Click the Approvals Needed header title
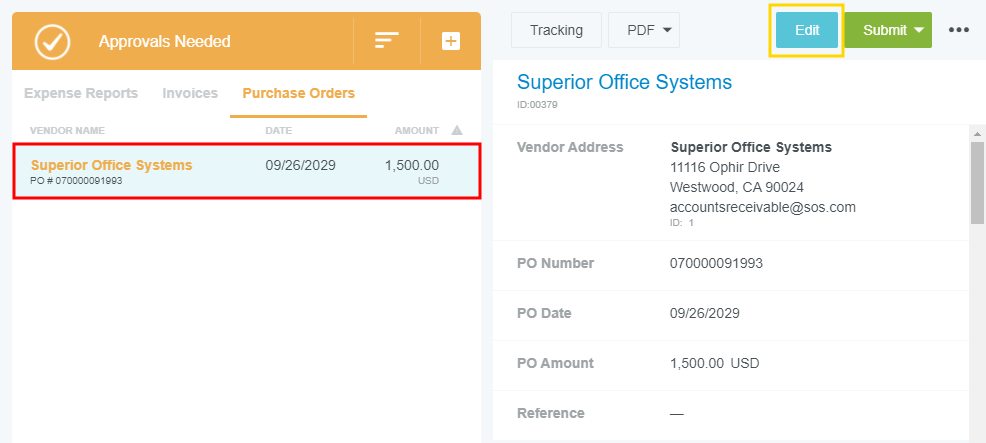The width and height of the screenshot is (986, 443). pyautogui.click(x=164, y=42)
